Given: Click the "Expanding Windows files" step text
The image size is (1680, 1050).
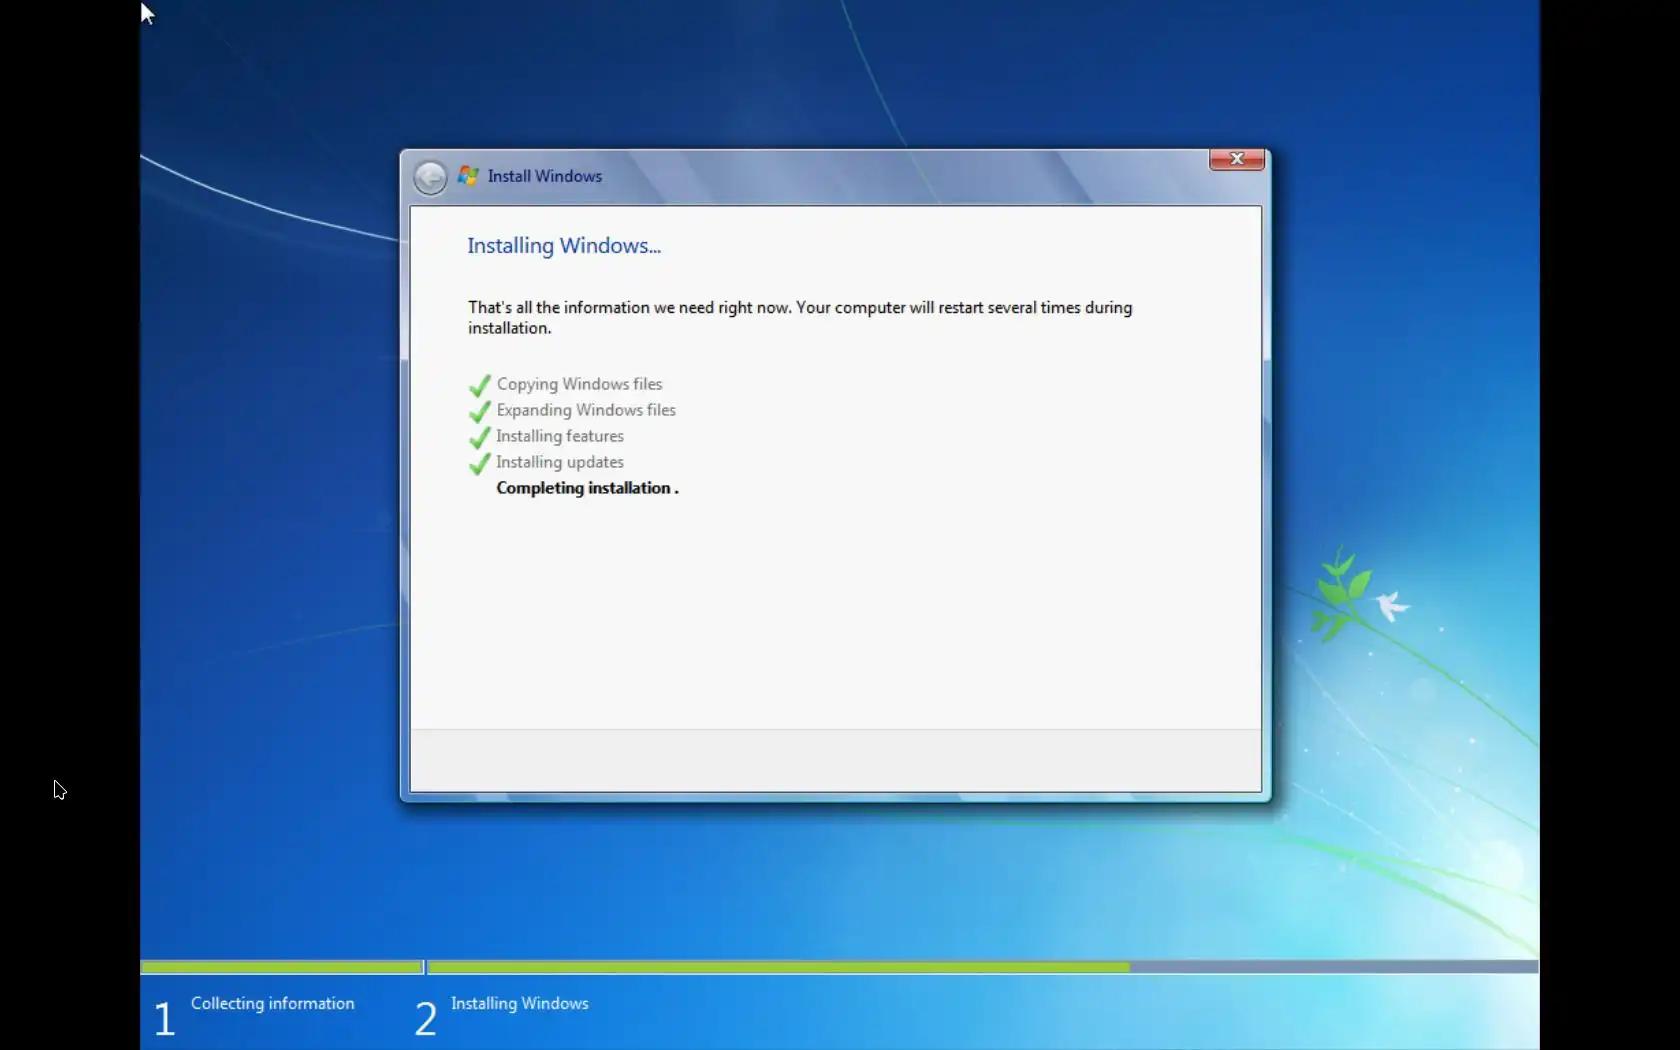Looking at the screenshot, I should click(586, 410).
